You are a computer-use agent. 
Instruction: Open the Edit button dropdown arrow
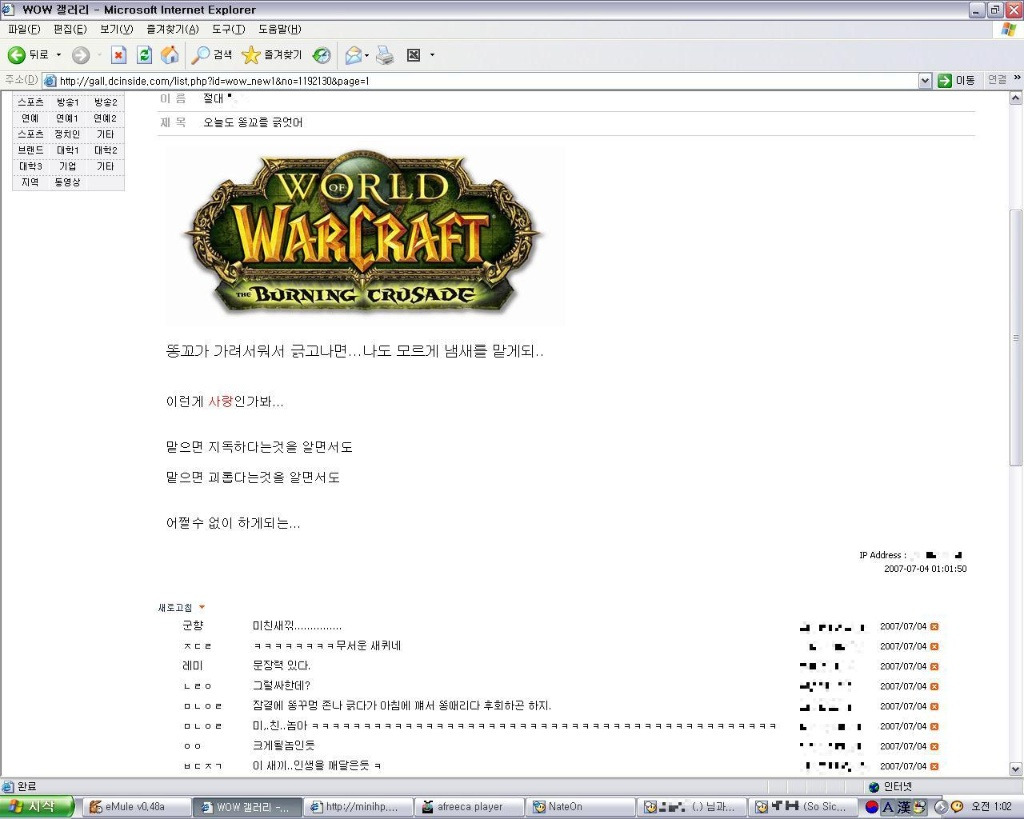[432, 56]
